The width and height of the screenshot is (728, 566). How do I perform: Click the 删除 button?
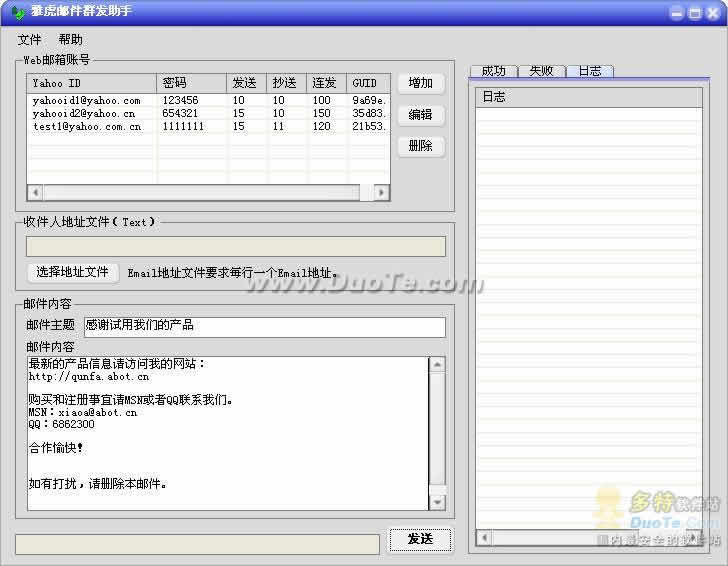(x=421, y=146)
